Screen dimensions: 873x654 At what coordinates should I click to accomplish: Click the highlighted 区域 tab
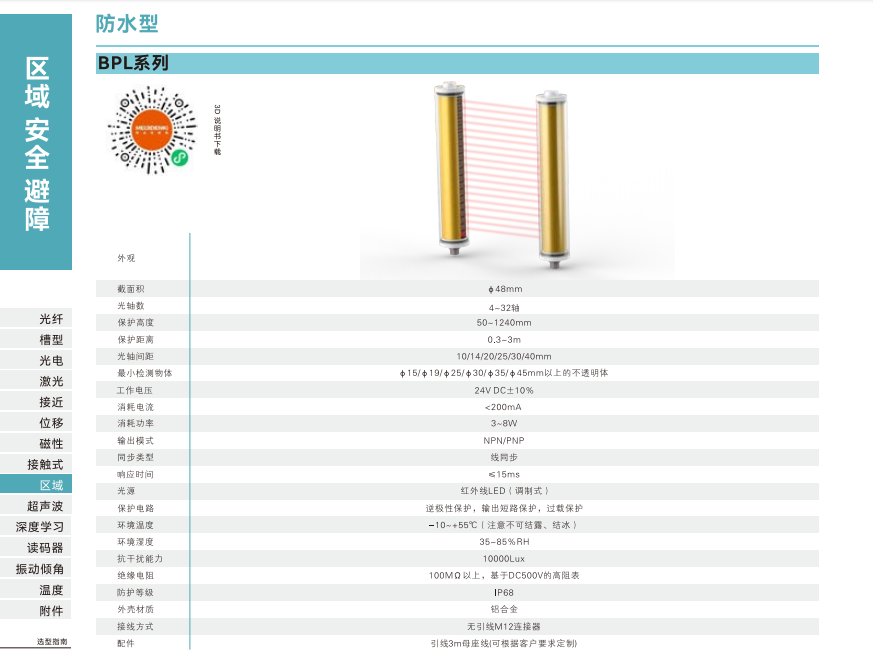(x=51, y=485)
